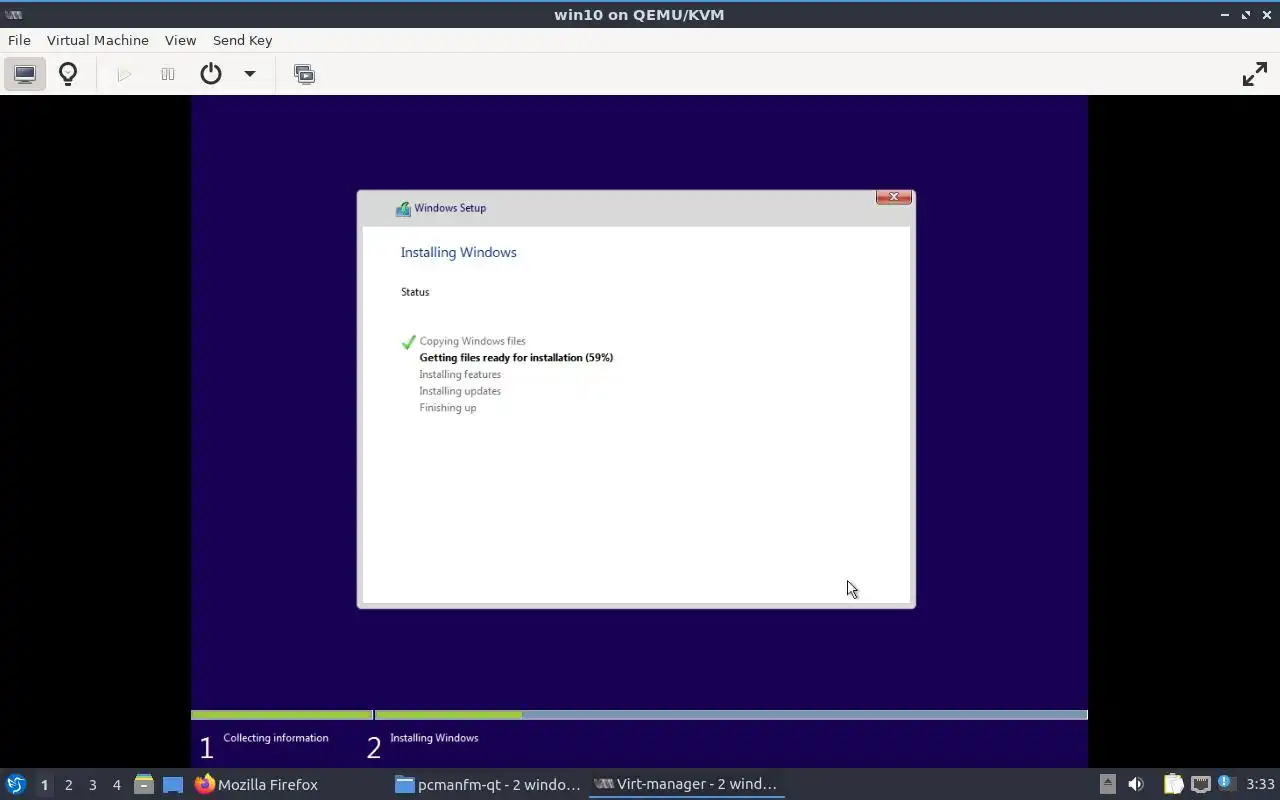This screenshot has height=800, width=1280.
Task: Expand the shutdown options dropdown arrow
Action: pyautogui.click(x=250, y=74)
